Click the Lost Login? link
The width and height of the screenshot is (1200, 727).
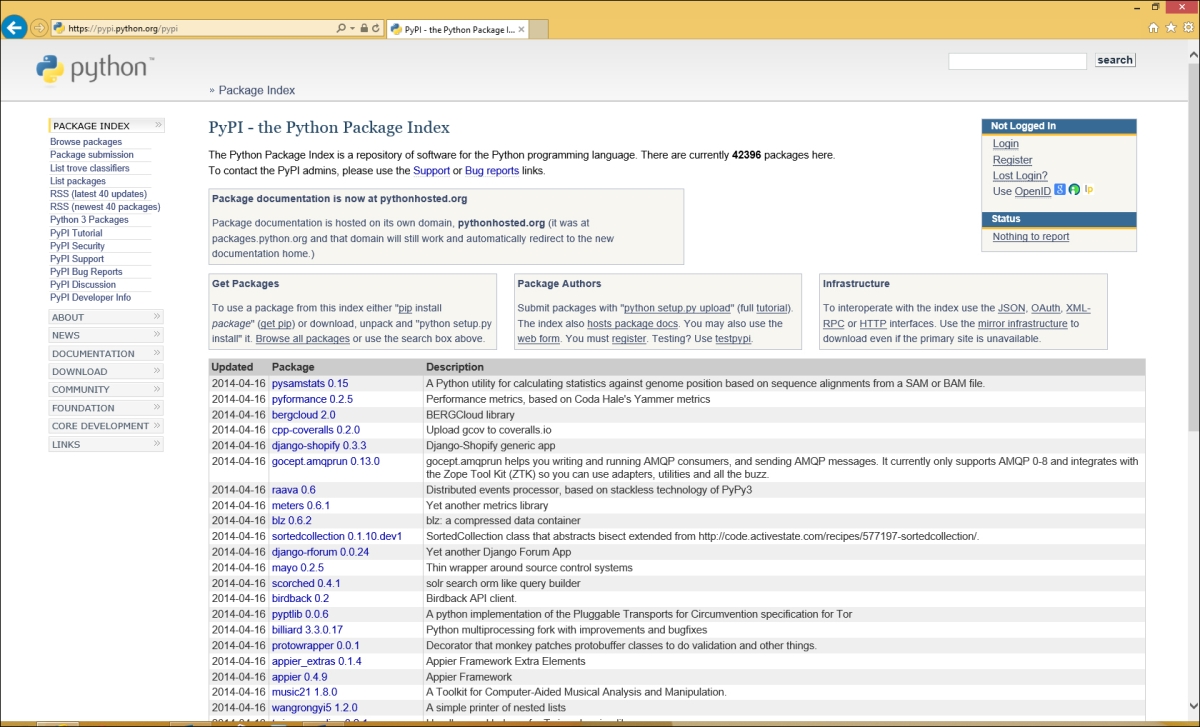click(x=1020, y=176)
